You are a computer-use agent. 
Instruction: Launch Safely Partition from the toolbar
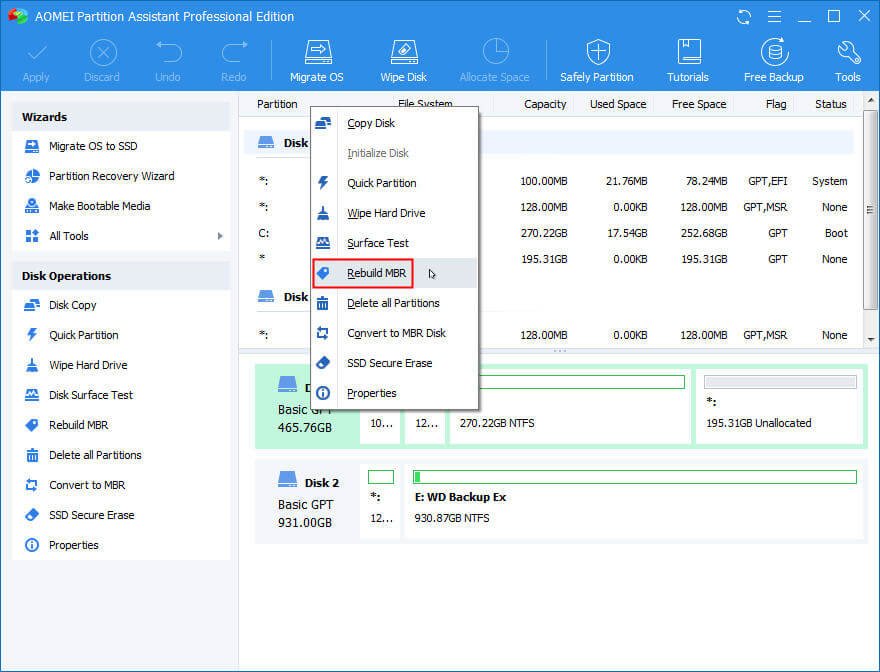(x=597, y=60)
